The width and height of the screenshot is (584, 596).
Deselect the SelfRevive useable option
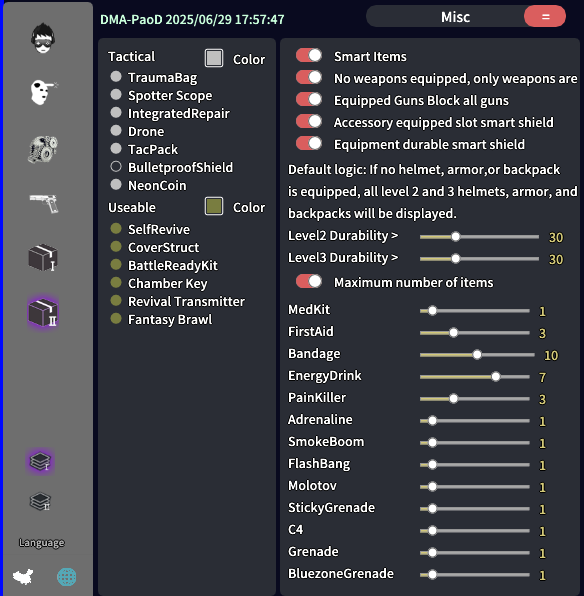pyautogui.click(x=116, y=228)
